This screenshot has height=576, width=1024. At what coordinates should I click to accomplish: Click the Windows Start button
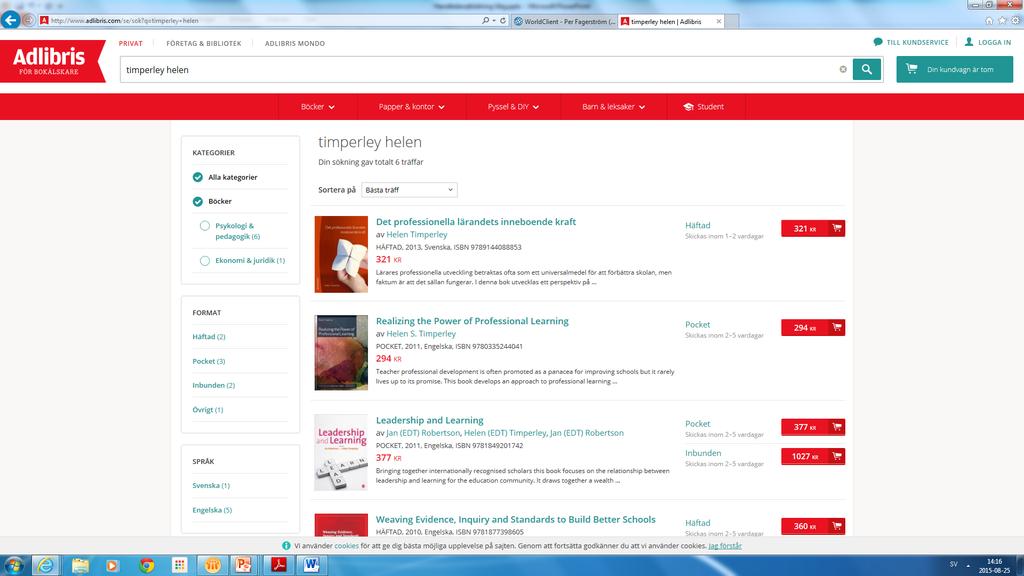point(14,565)
